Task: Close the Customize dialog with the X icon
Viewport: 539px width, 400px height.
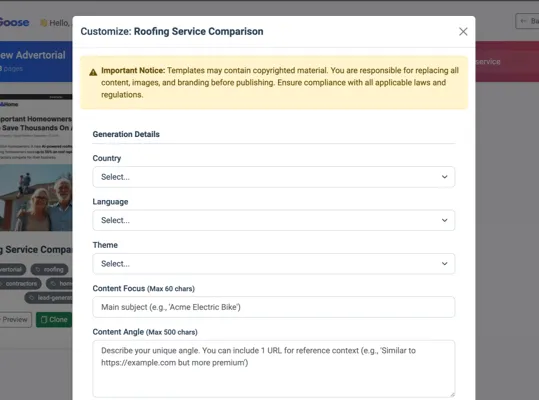Action: [463, 32]
